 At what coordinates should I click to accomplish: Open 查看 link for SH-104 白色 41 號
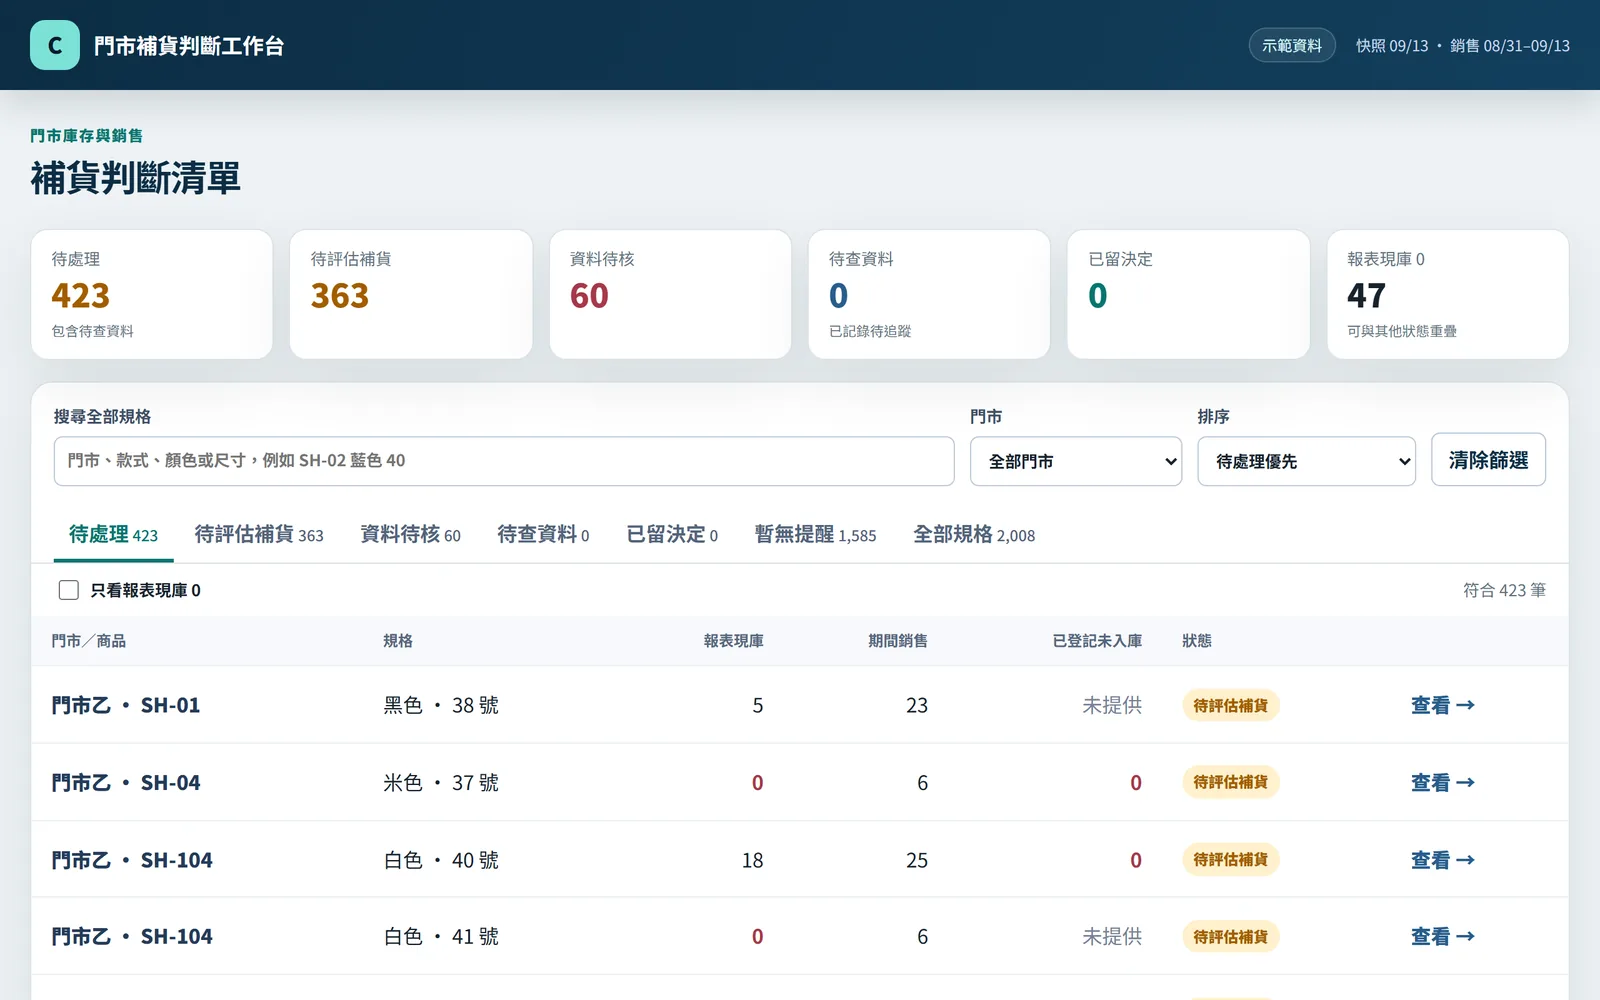click(x=1443, y=937)
